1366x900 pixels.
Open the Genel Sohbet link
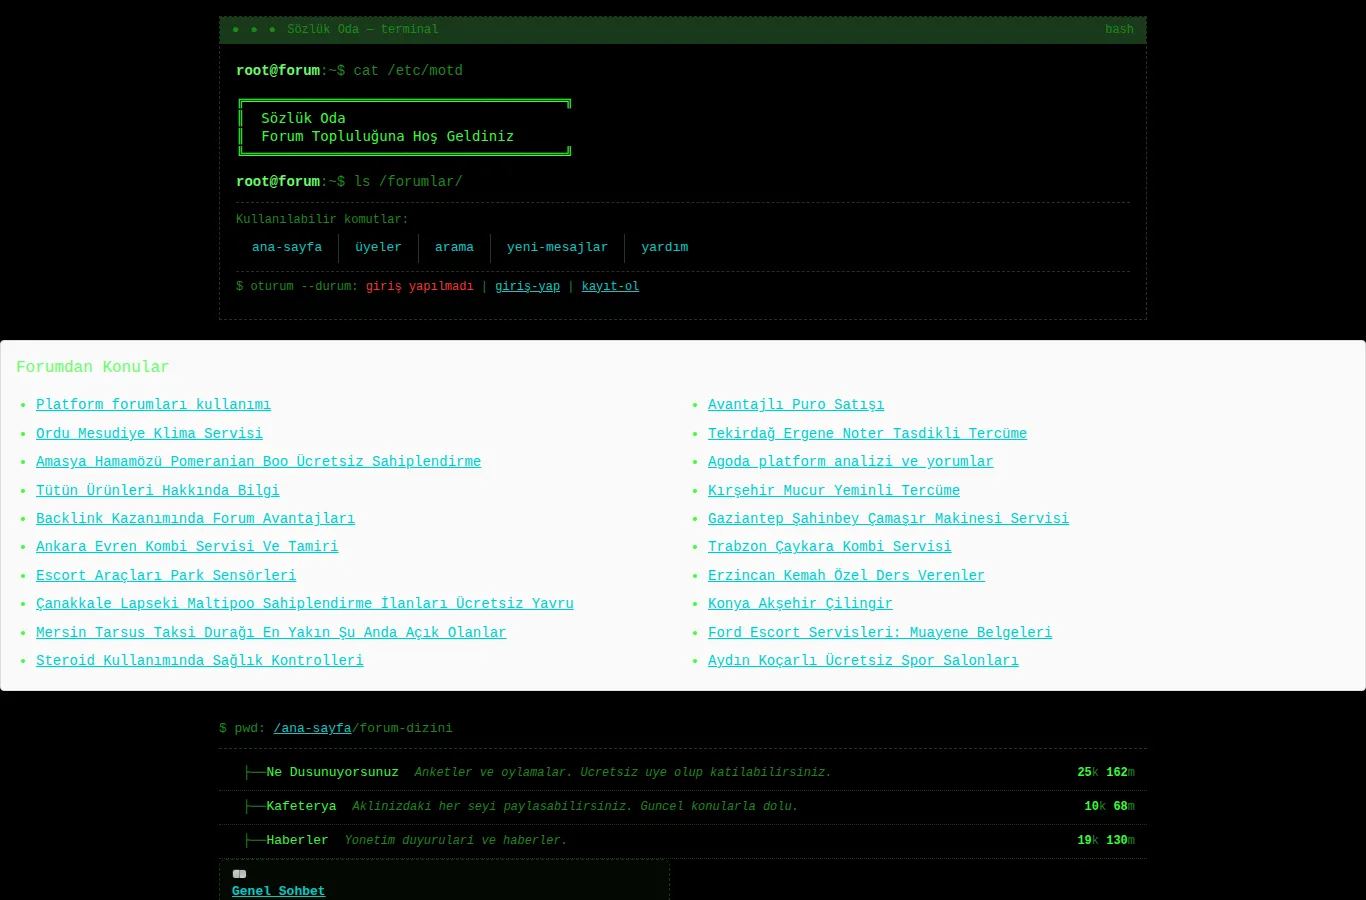(278, 891)
